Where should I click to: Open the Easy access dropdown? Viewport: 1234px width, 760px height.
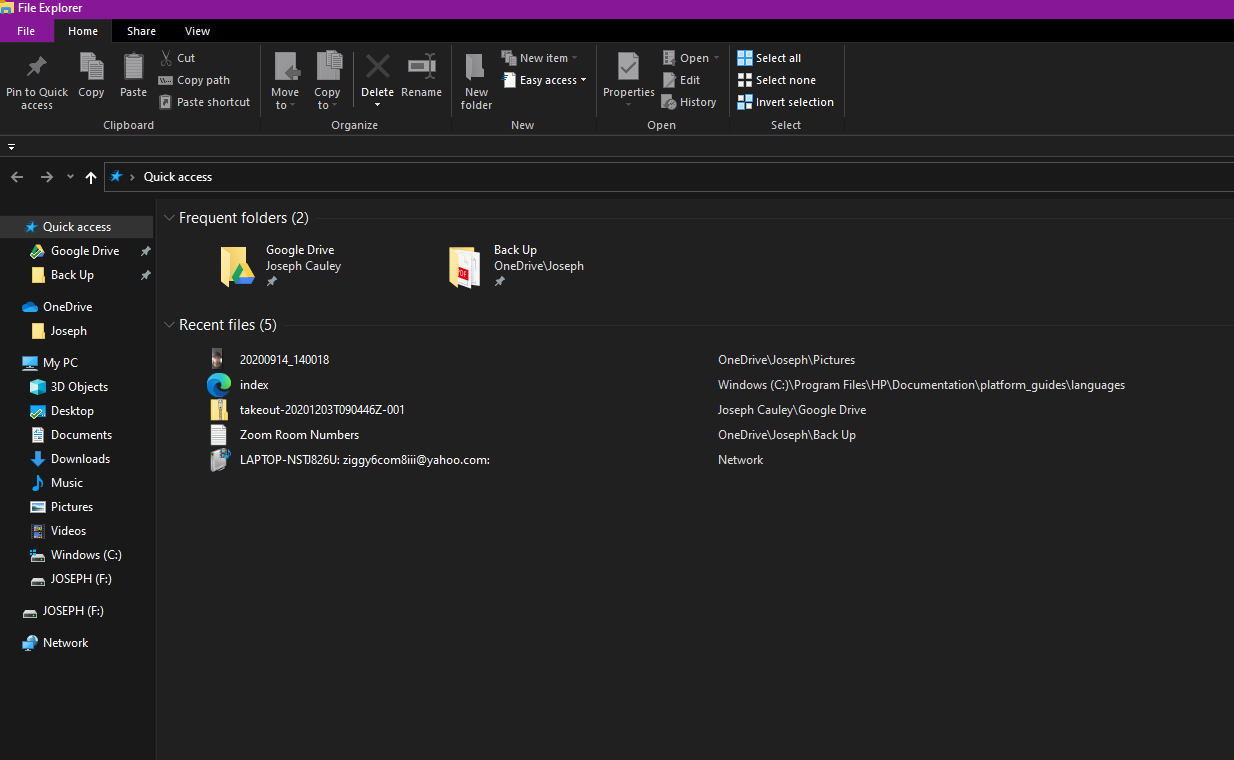click(545, 80)
